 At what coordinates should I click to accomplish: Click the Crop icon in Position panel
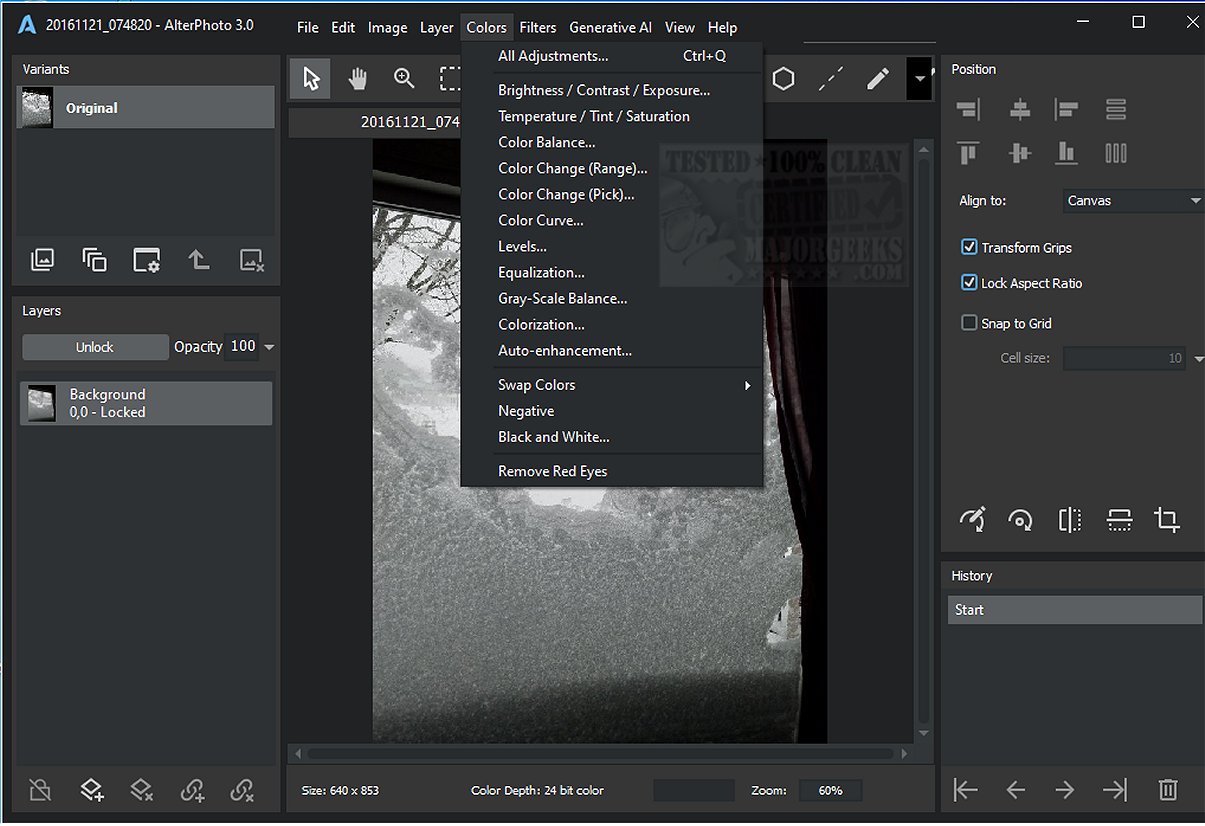[1166, 519]
